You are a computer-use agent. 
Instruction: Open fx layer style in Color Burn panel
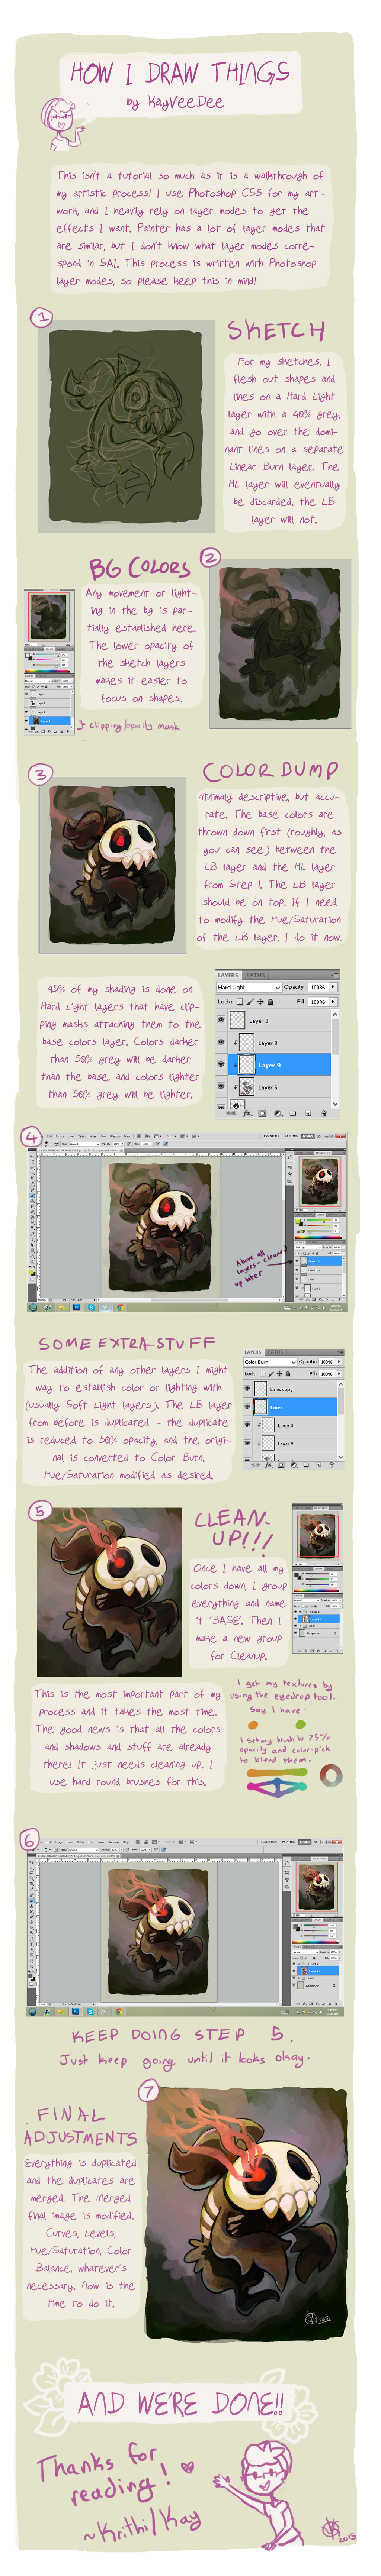coord(269,1465)
